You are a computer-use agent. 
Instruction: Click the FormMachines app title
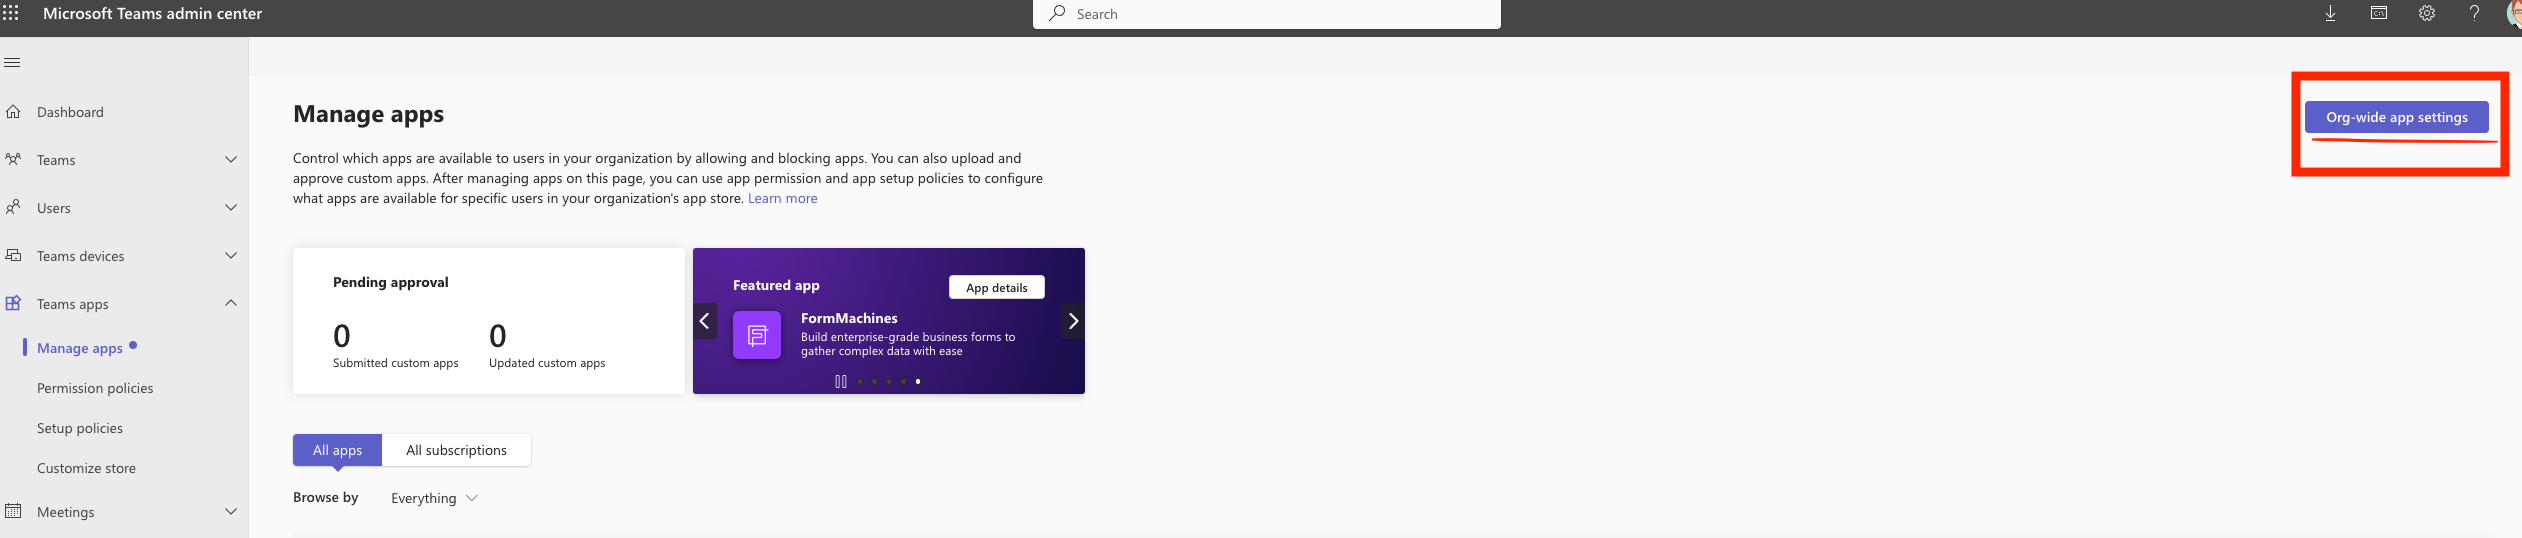click(849, 318)
